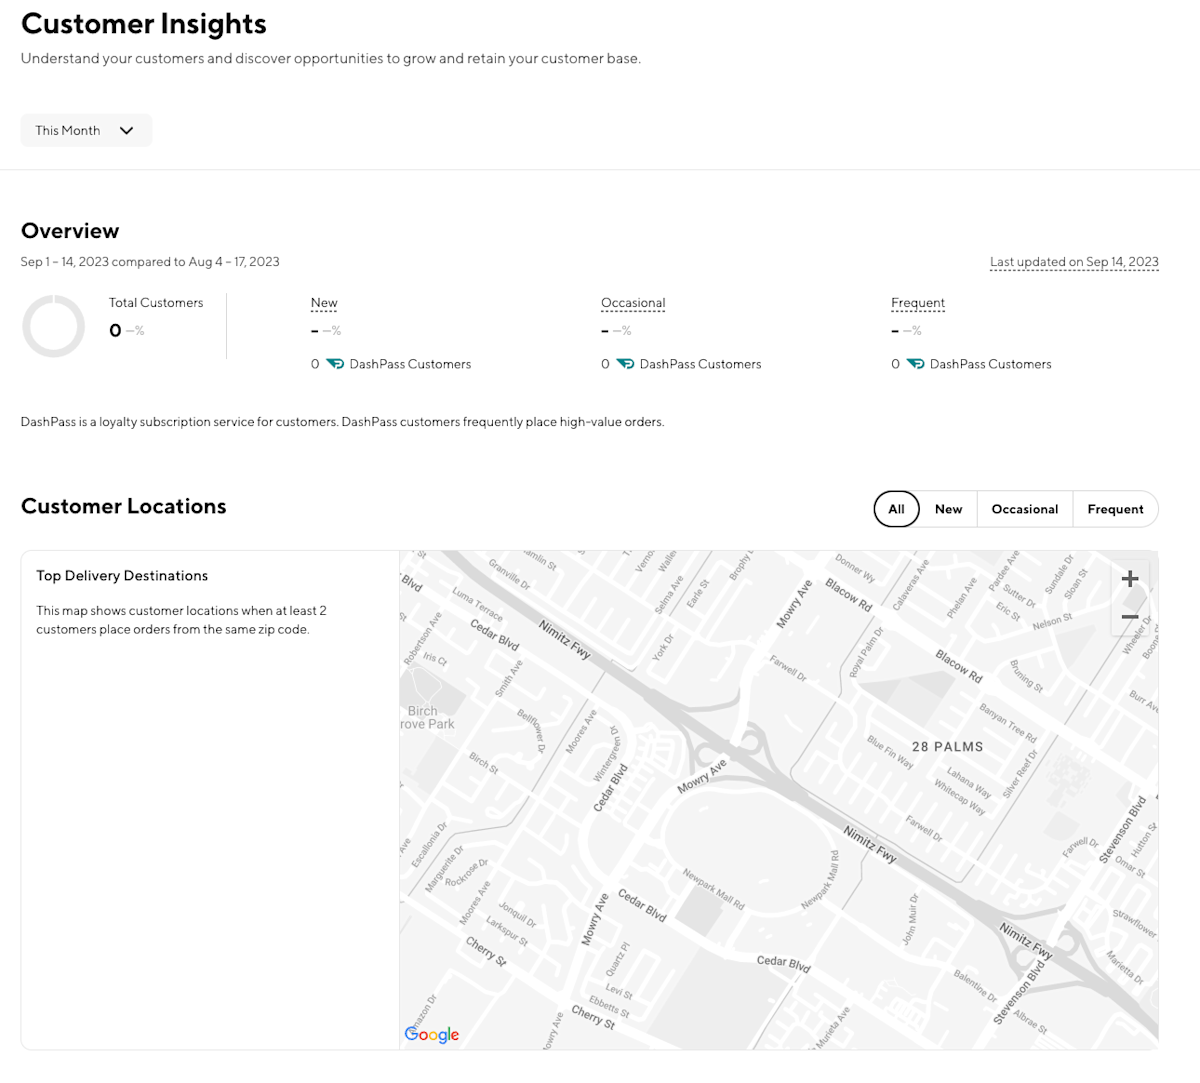The height and width of the screenshot is (1083, 1200).
Task: Click the chevron on the This Month selector
Action: [x=127, y=130]
